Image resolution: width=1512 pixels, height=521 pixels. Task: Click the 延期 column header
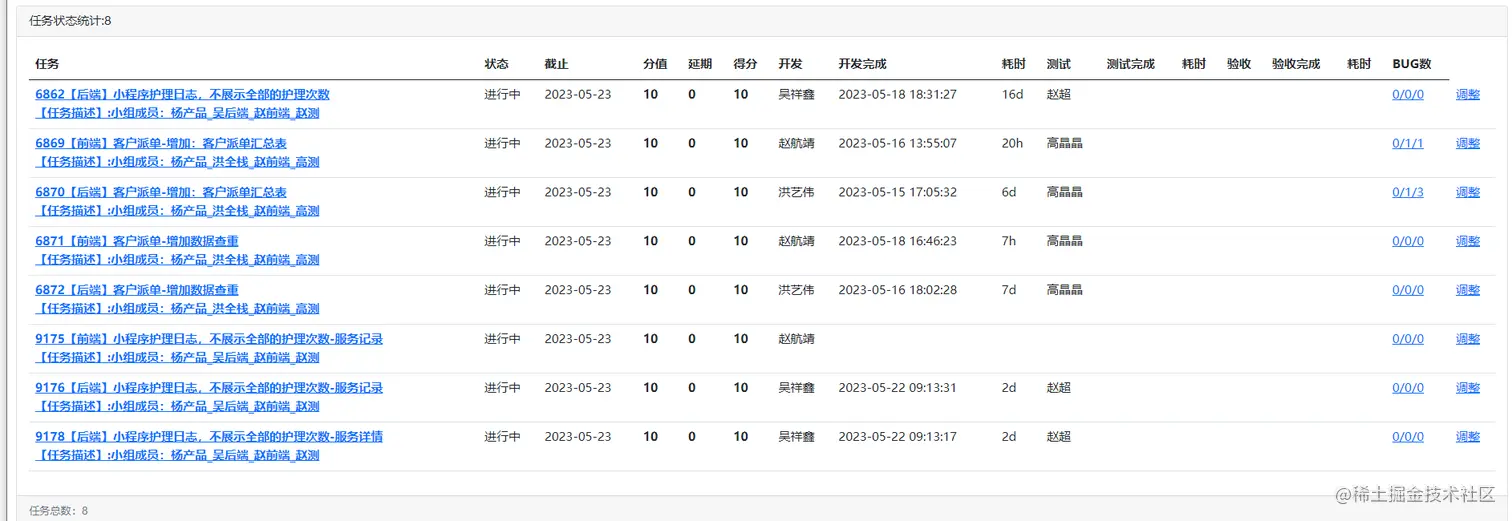point(700,64)
